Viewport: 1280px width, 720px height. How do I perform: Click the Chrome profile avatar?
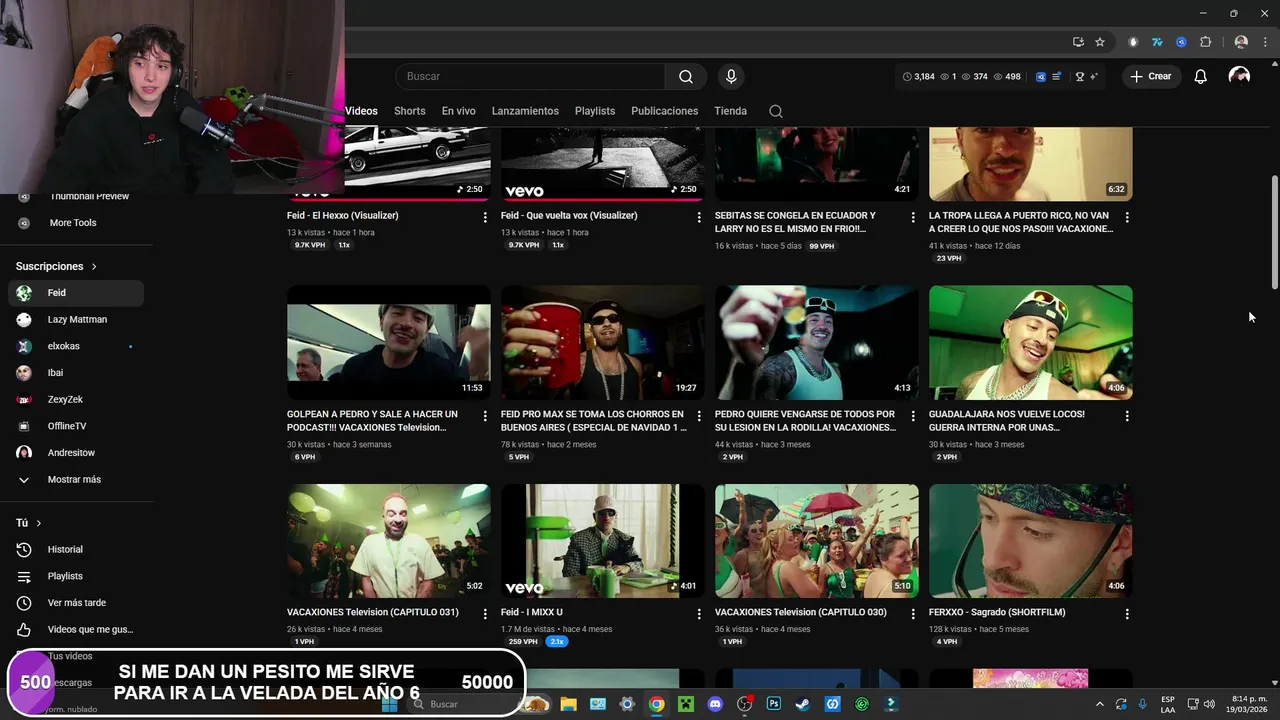tap(1241, 42)
